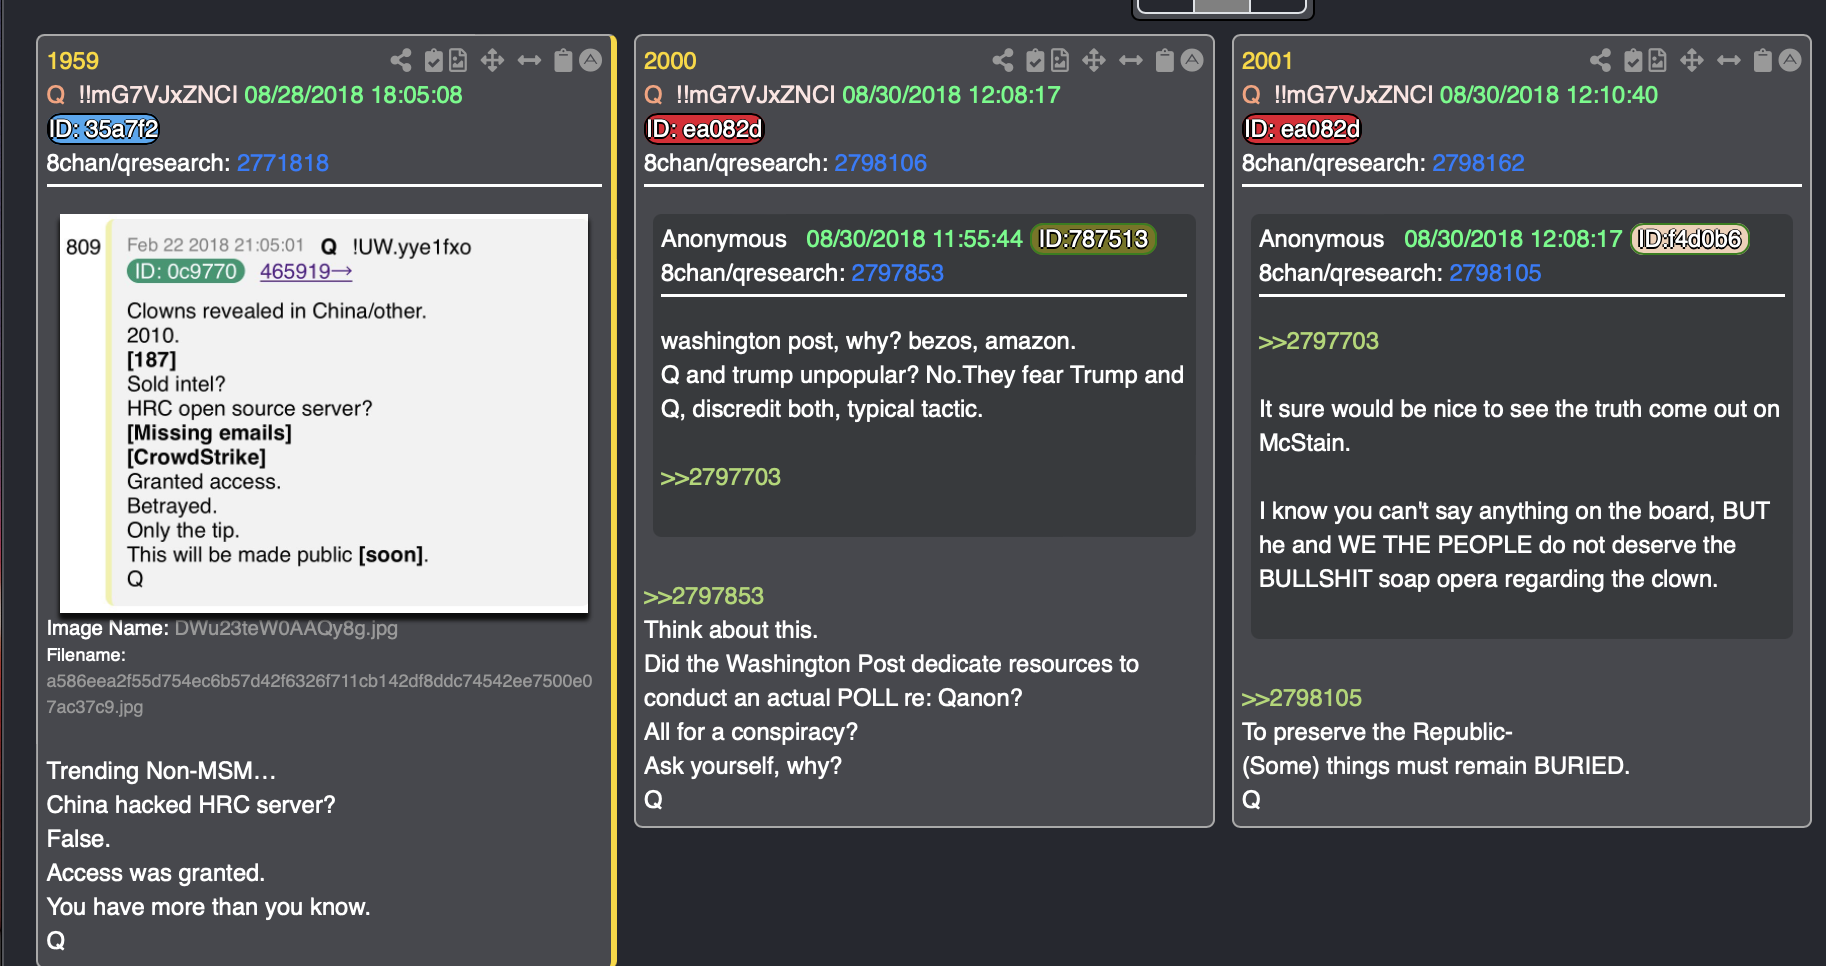Click the >>2797703 reply reference in post 2000
This screenshot has width=1826, height=966.
(721, 477)
